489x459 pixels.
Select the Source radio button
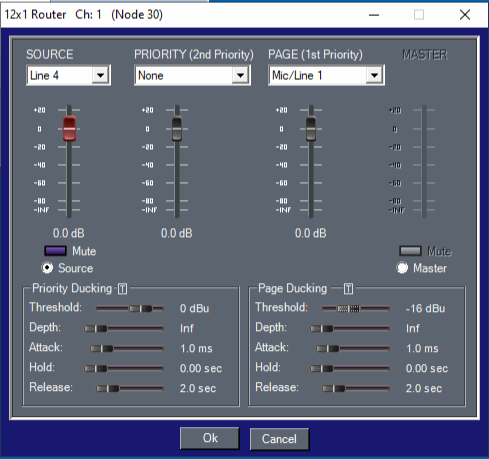[47, 268]
